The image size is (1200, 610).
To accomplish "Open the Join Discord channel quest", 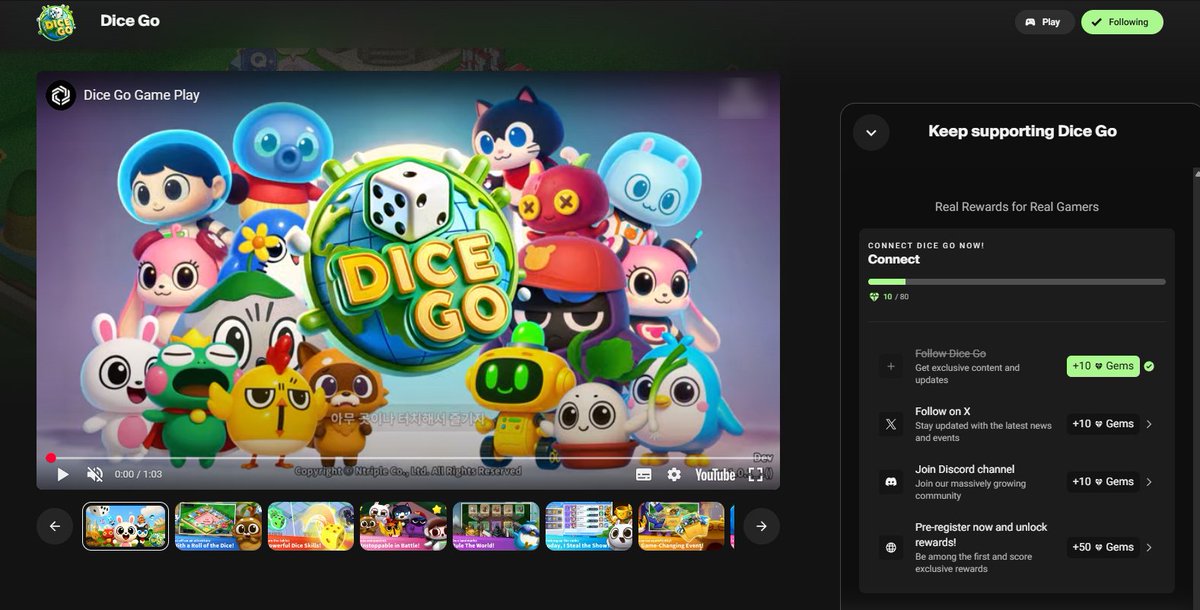I will [x=1017, y=482].
